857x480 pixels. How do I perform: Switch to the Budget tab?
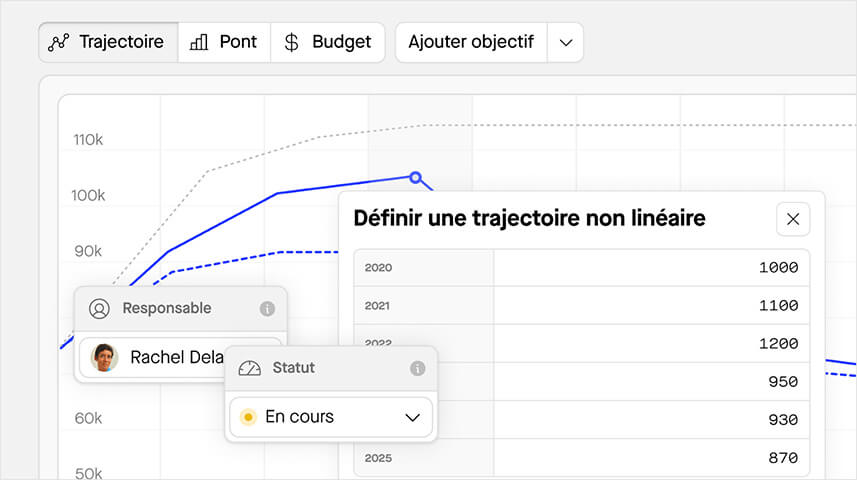327,42
